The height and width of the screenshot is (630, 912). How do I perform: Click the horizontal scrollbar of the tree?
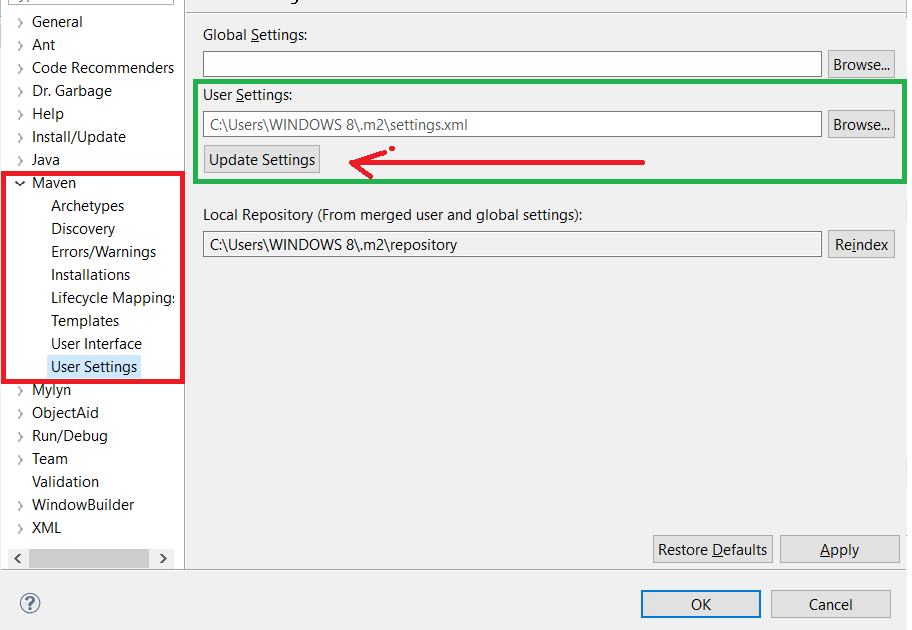point(90,557)
